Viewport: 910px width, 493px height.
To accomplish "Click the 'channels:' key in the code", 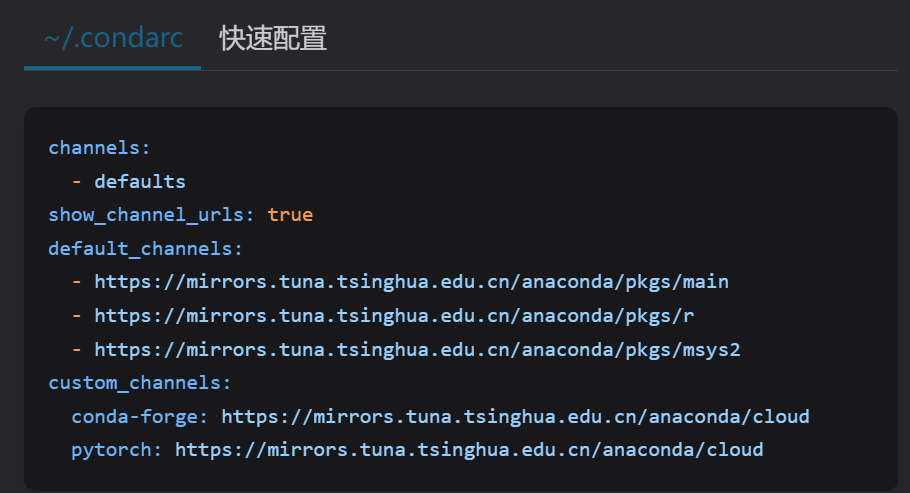I will click(99, 148).
